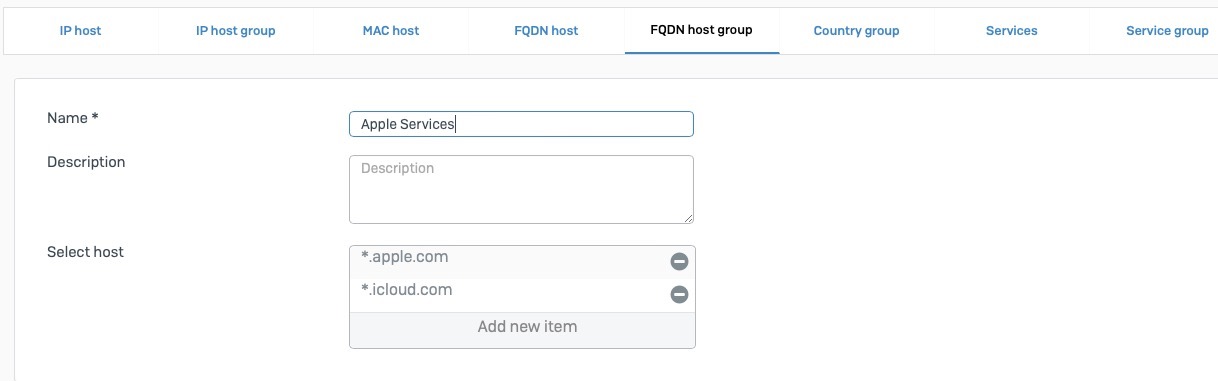Click into the Description text area
Viewport: 1218px width, 381px height.
pyautogui.click(x=521, y=189)
